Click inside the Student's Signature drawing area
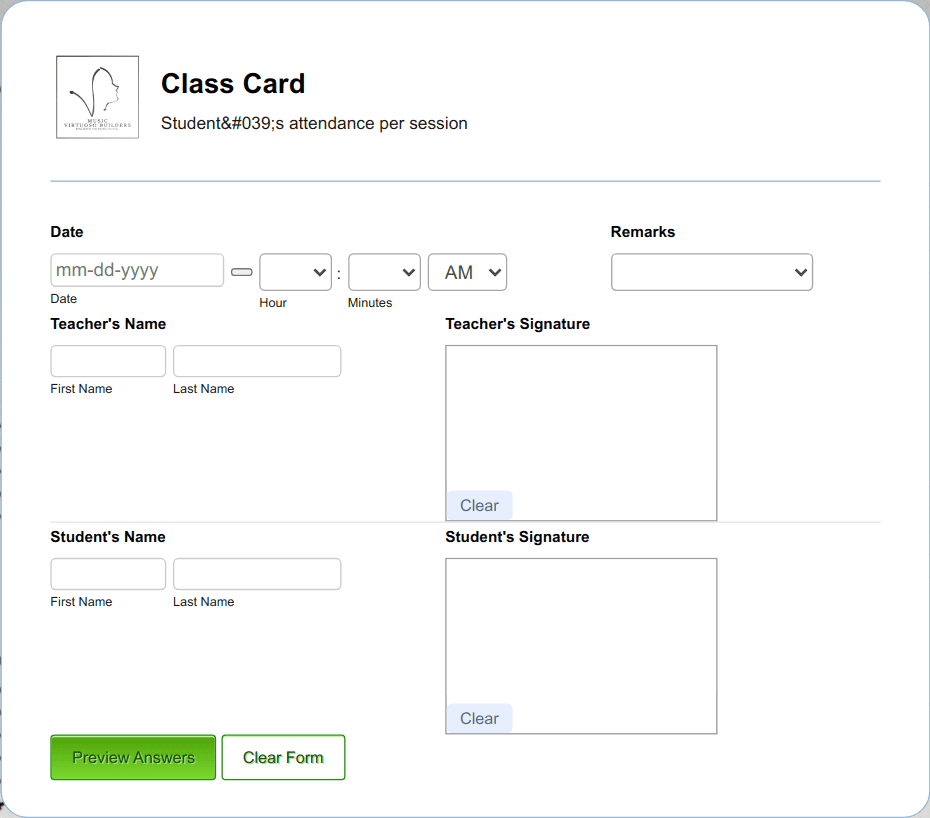The width and height of the screenshot is (930, 818). pyautogui.click(x=580, y=630)
